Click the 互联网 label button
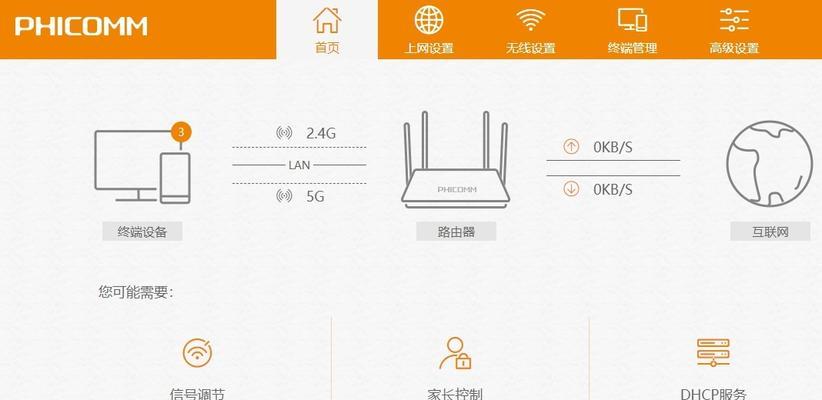 click(770, 231)
